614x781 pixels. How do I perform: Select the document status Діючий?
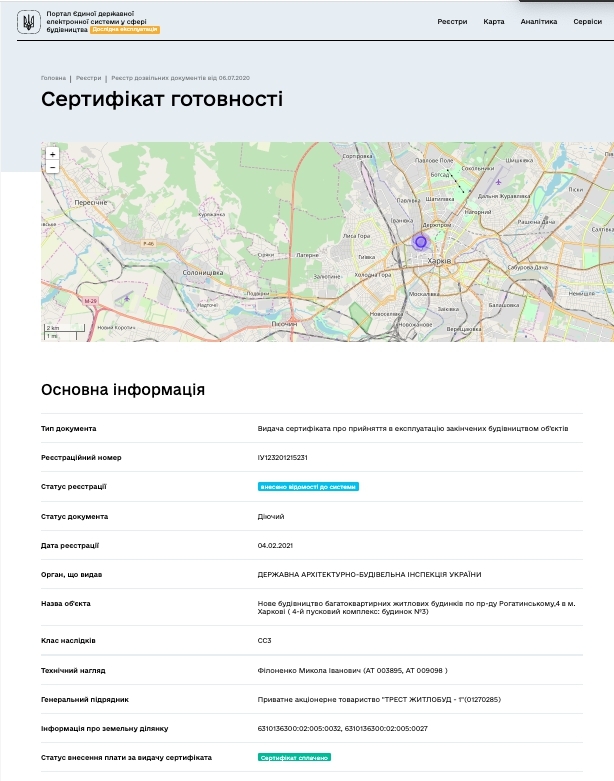pos(271,517)
